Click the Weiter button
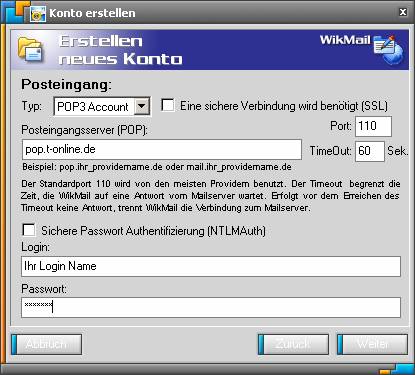 click(x=373, y=344)
